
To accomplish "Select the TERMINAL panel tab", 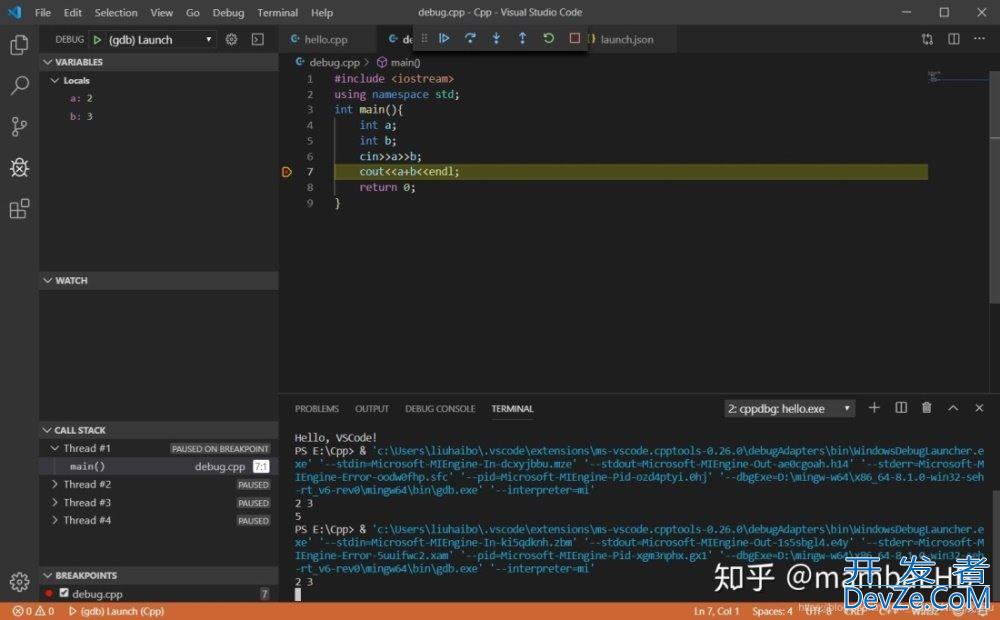I will coord(512,408).
